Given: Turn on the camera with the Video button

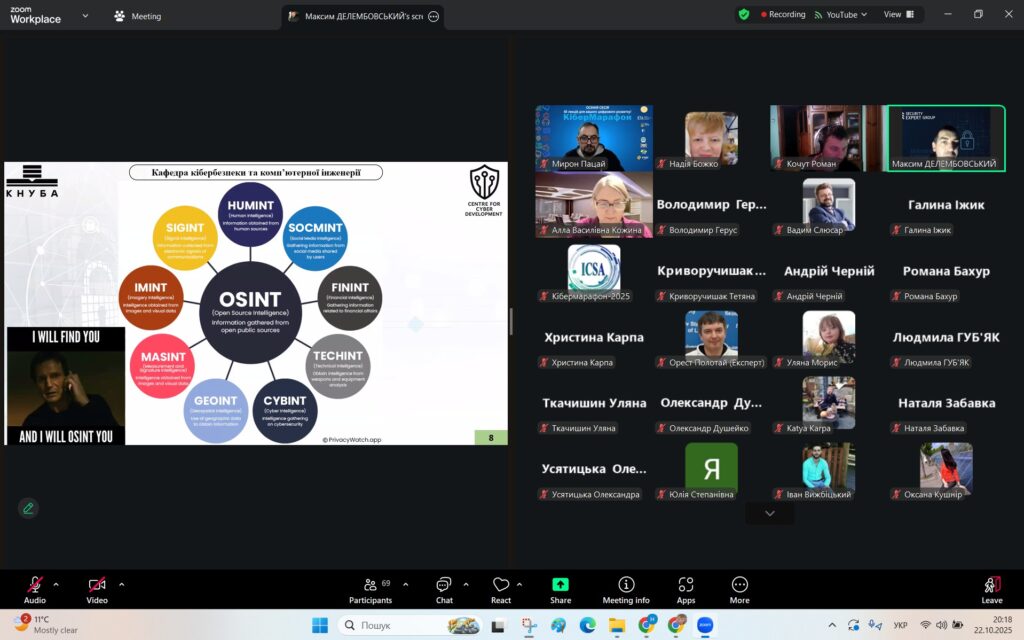Looking at the screenshot, I should (96, 587).
